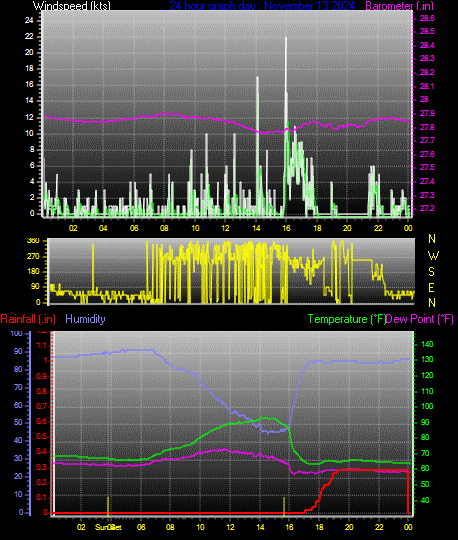The width and height of the screenshot is (458, 540).
Task: Click the W compass label
Action: [433, 256]
